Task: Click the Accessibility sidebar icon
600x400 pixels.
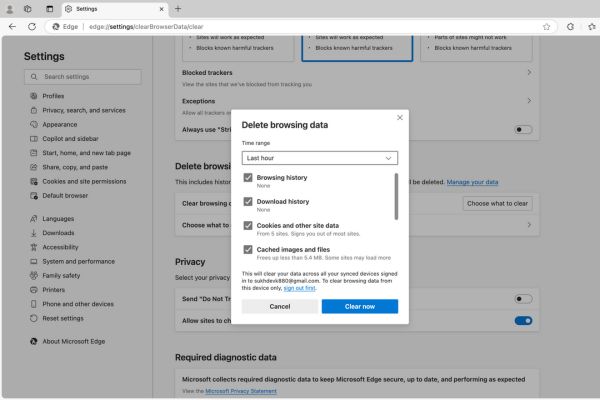Action: [x=34, y=247]
